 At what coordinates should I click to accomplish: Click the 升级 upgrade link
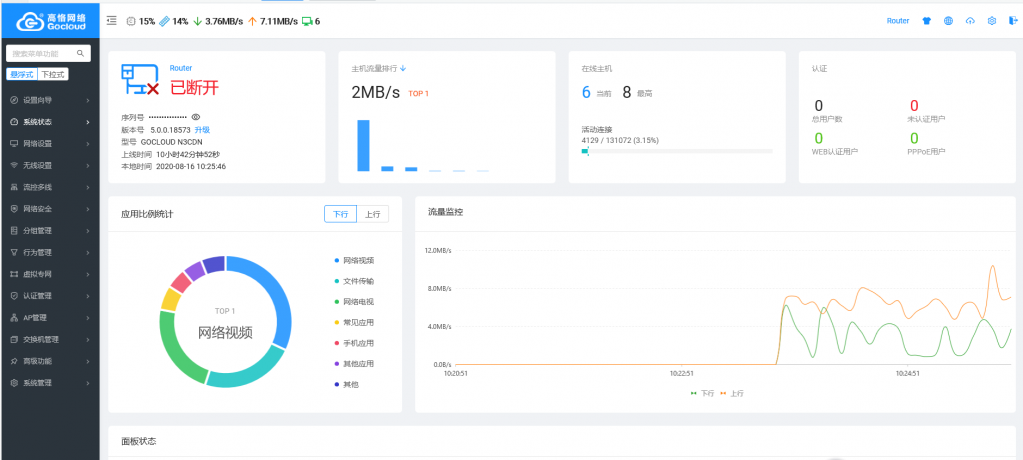[x=202, y=130]
